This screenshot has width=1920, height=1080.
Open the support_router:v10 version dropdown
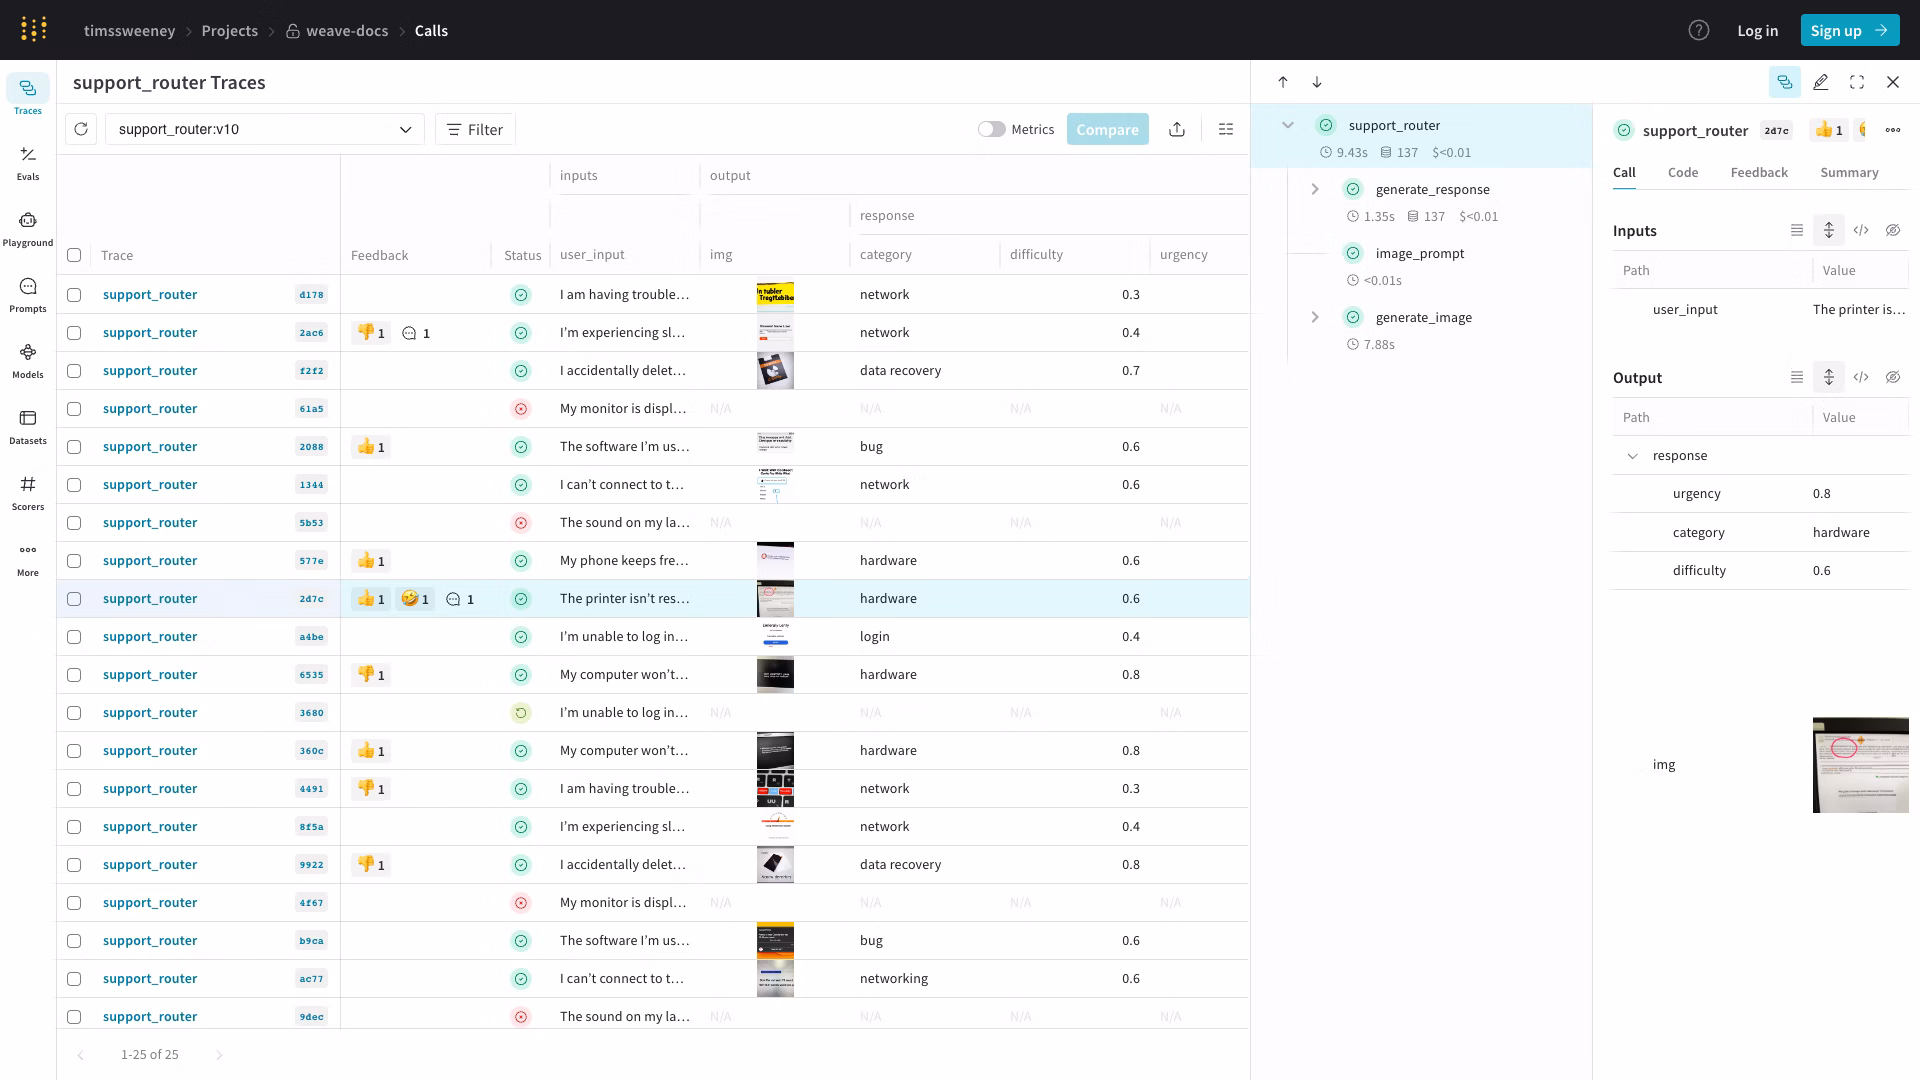(x=265, y=129)
